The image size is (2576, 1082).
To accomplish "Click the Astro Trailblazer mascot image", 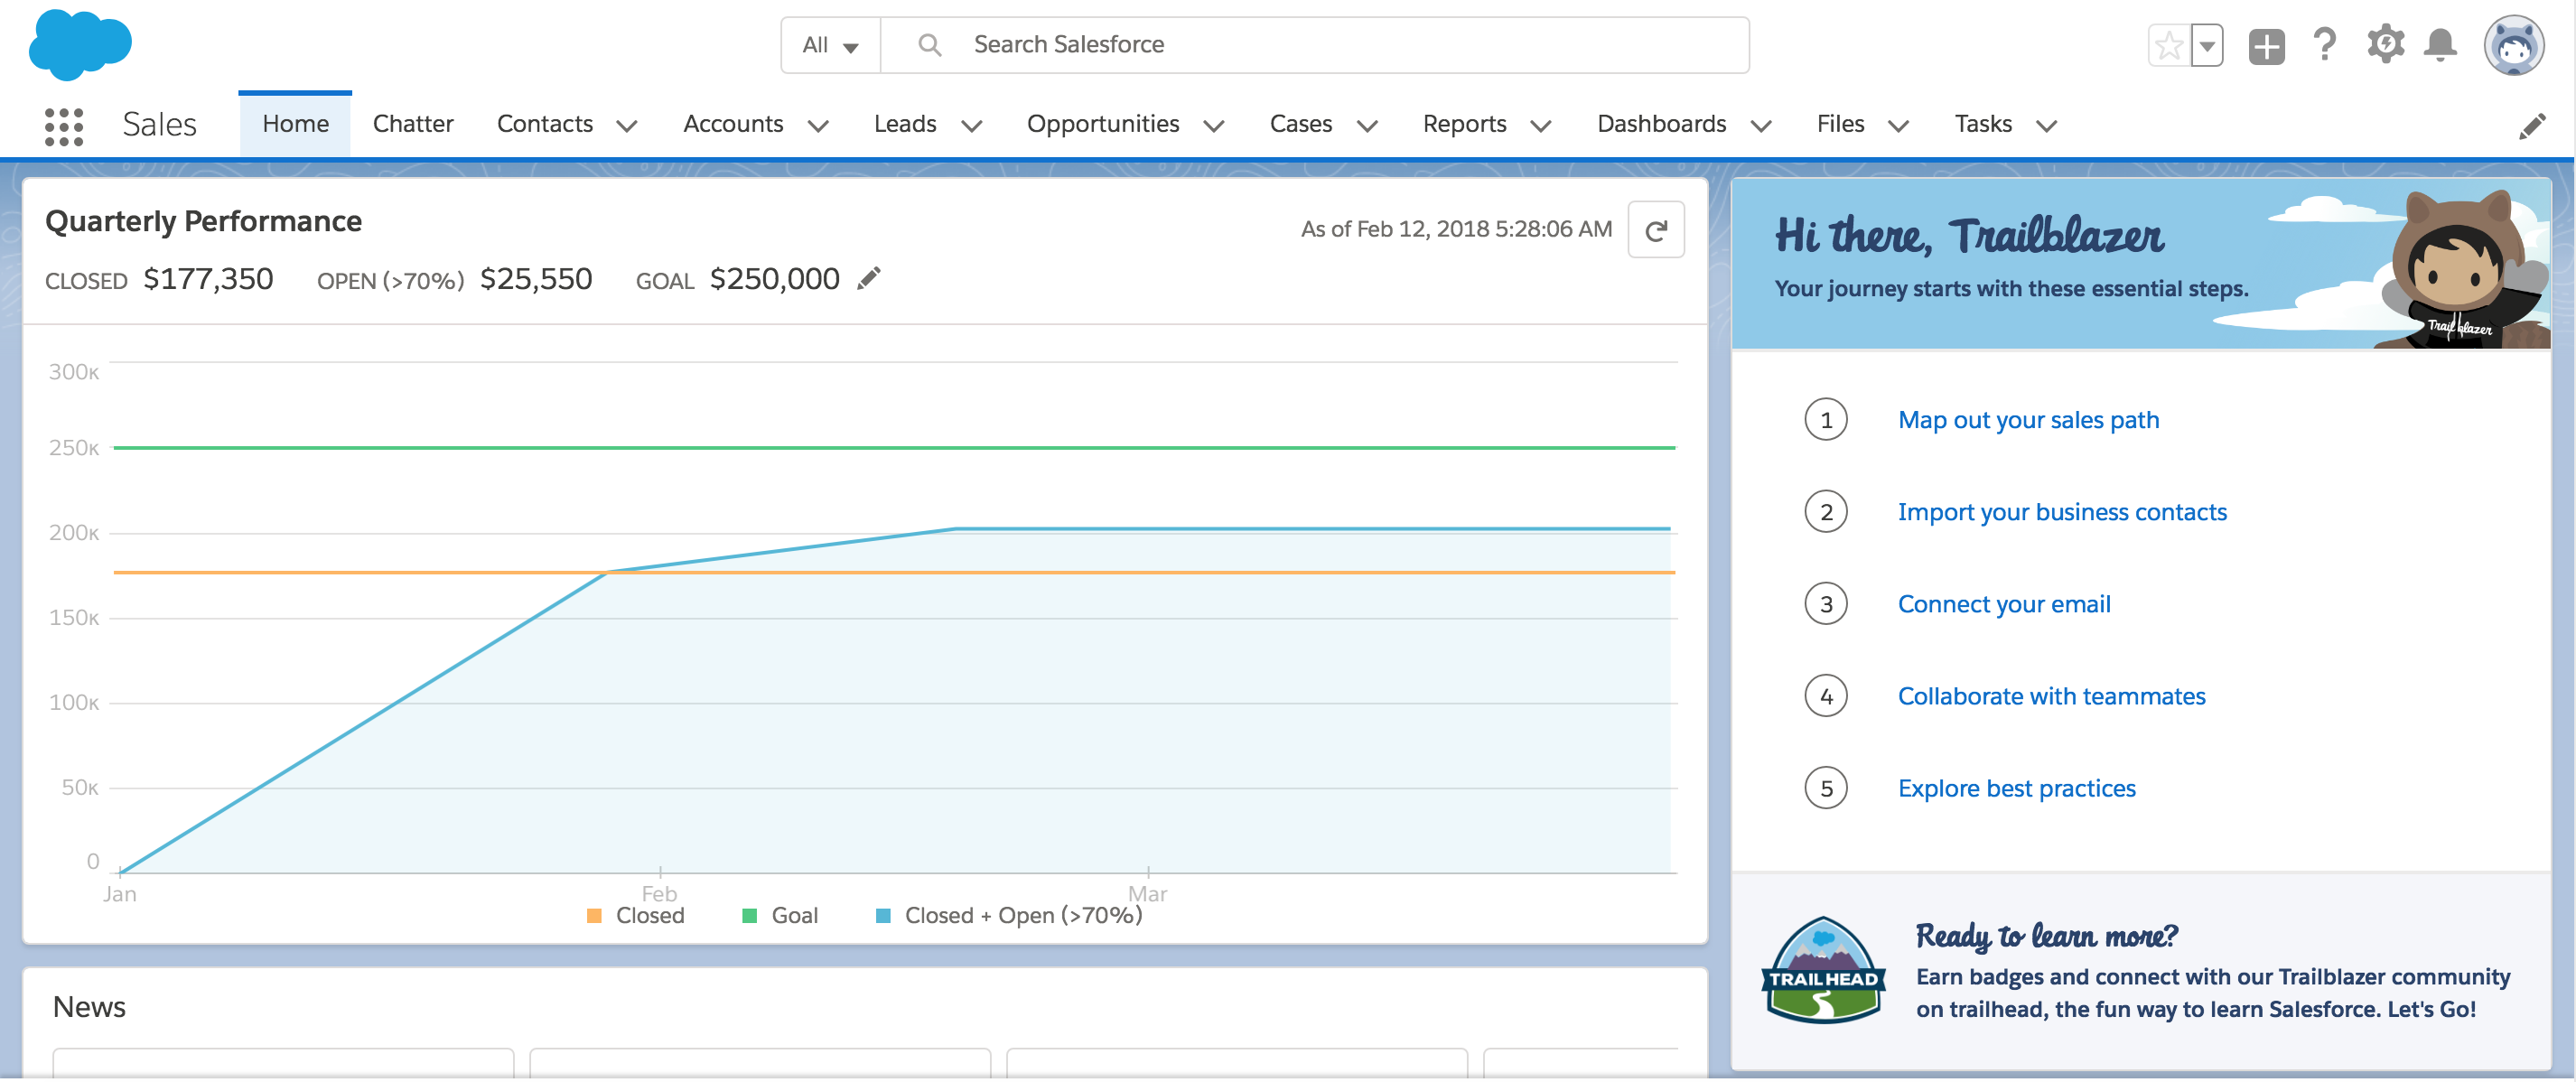I will (2460, 270).
